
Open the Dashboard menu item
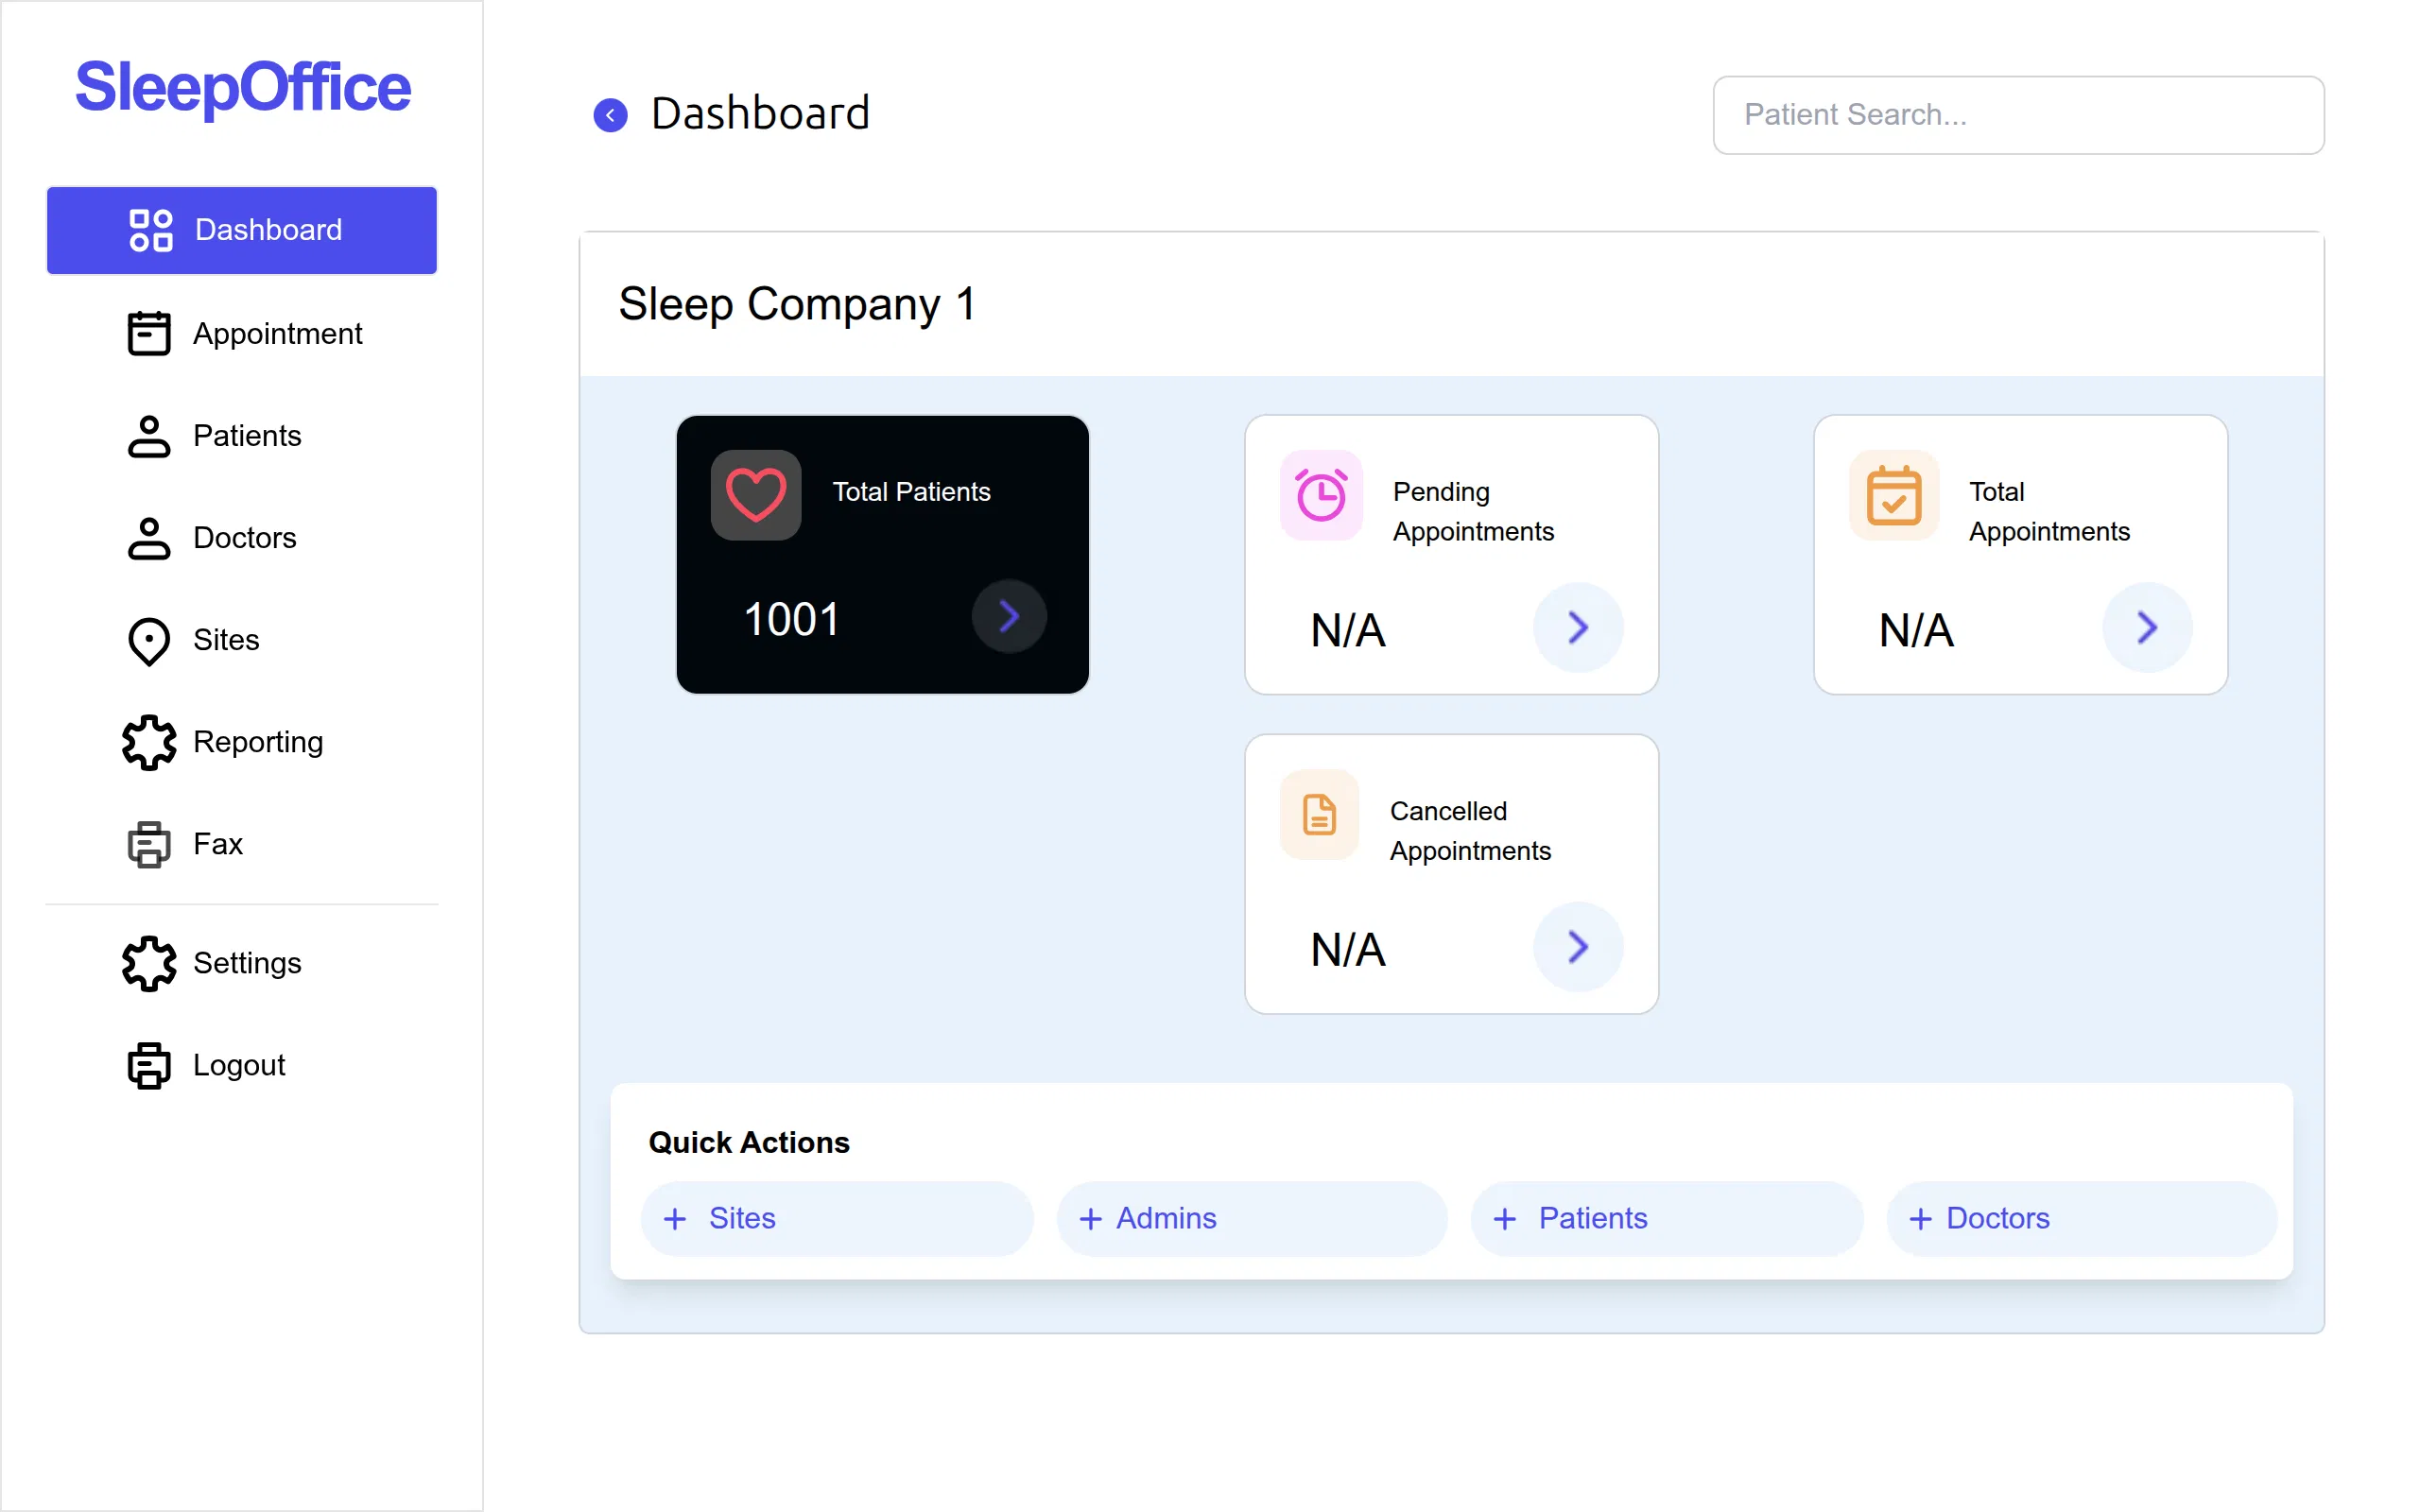(242, 230)
